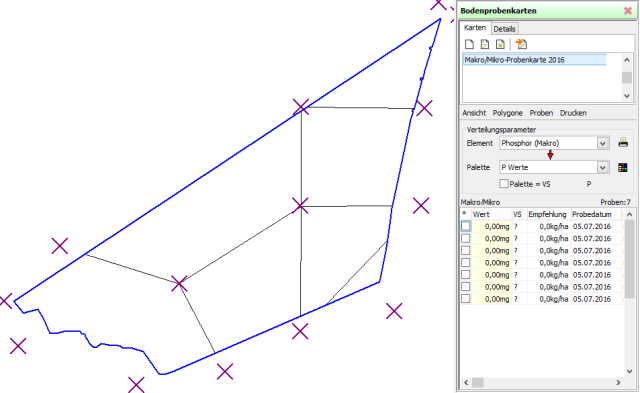Image resolution: width=640 pixels, height=393 pixels.
Task: Select Makro/Mikro-Probenkarte 2016 in the list
Action: (534, 60)
